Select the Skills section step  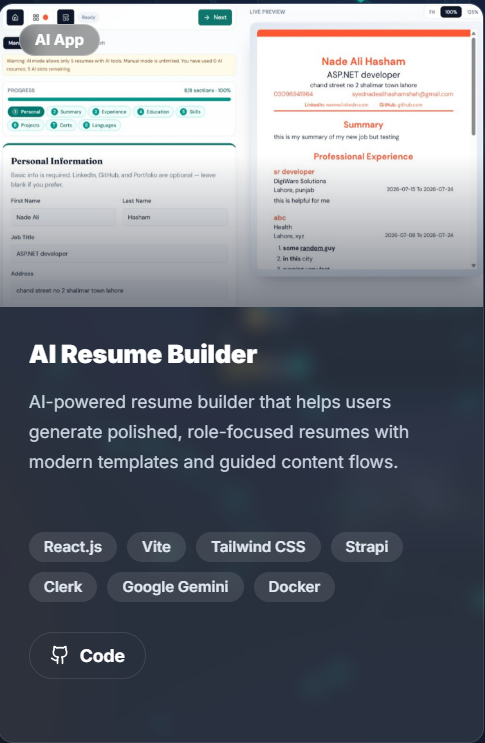coord(190,112)
